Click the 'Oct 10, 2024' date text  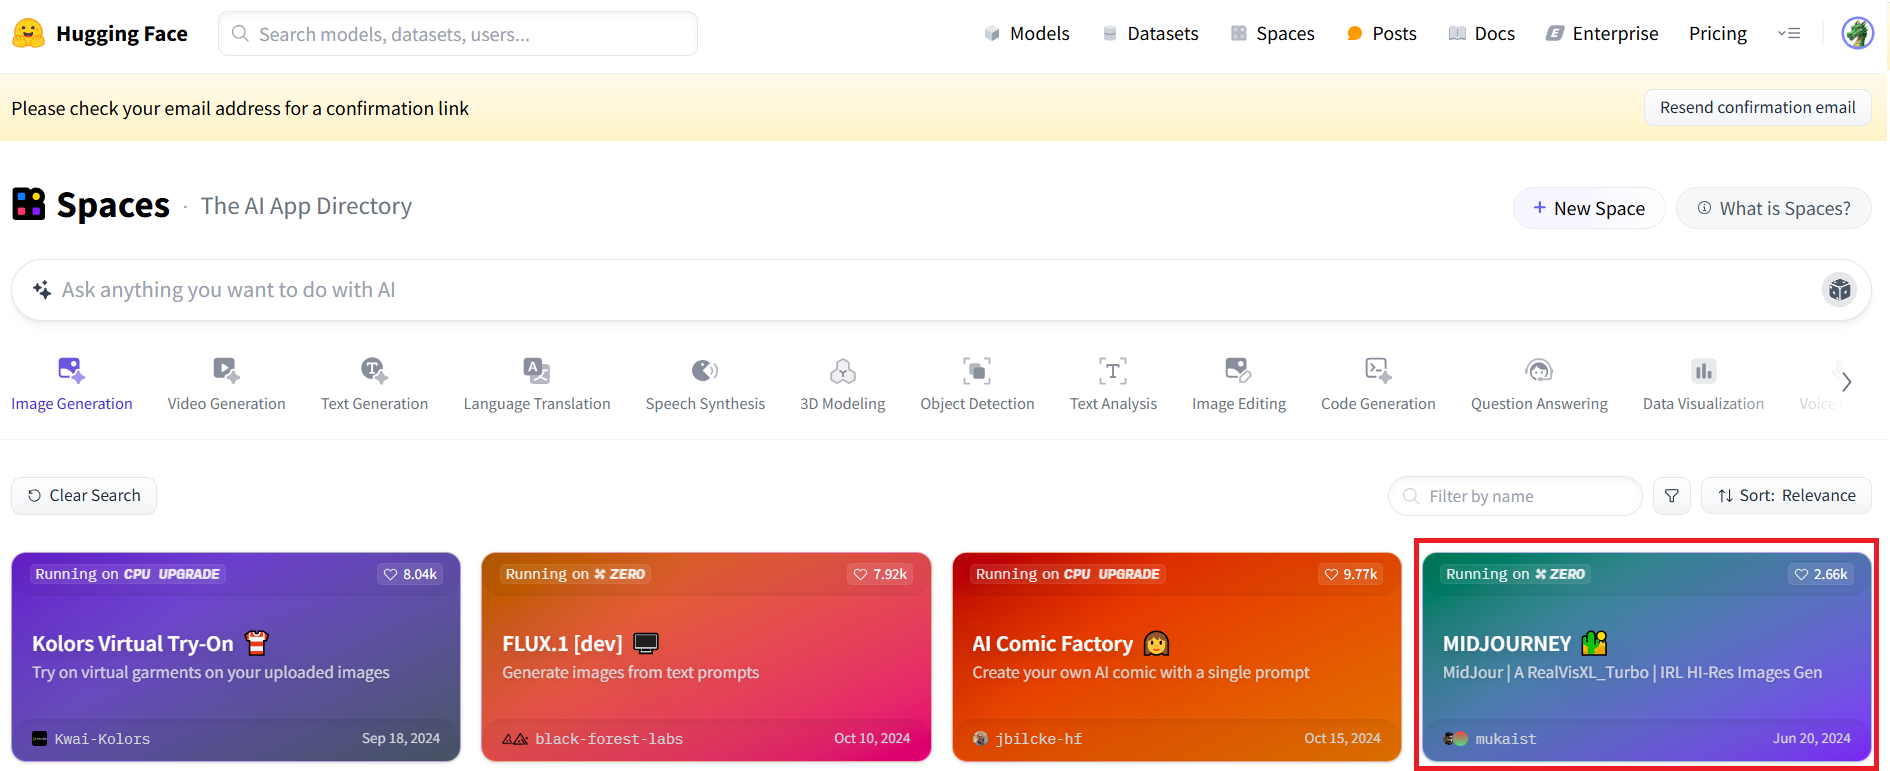click(x=872, y=739)
